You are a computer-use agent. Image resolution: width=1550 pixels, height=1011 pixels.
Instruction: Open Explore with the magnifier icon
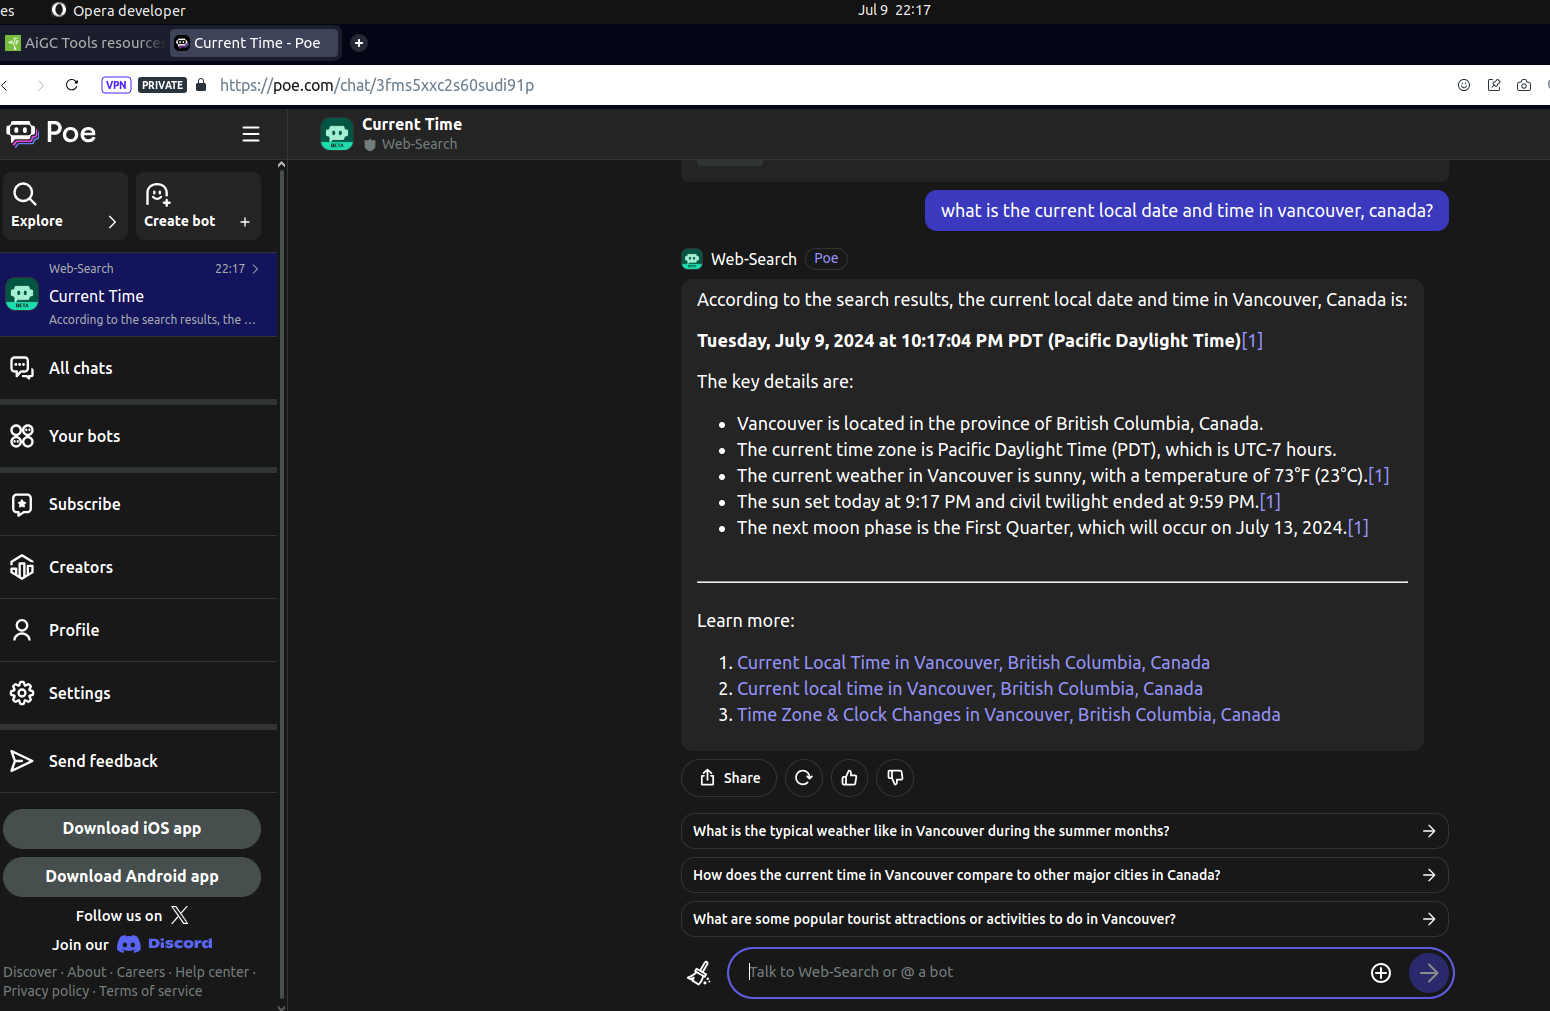pos(65,206)
